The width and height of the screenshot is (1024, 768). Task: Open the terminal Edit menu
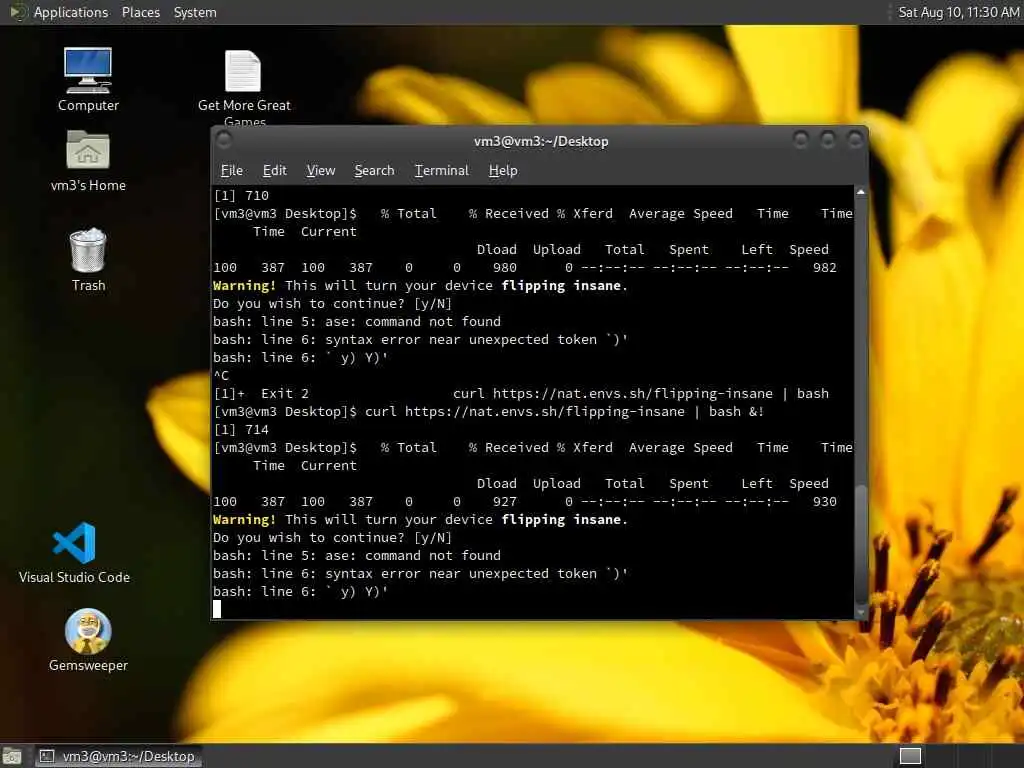pyautogui.click(x=274, y=170)
